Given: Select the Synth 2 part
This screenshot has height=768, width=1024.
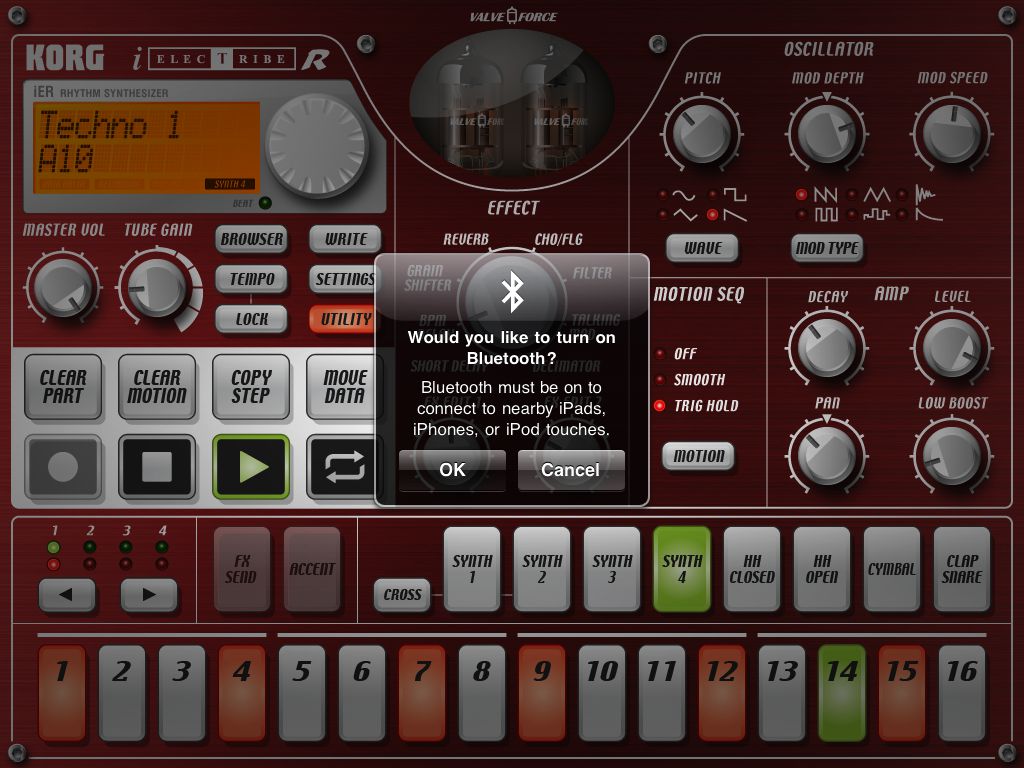Looking at the screenshot, I should click(x=542, y=569).
